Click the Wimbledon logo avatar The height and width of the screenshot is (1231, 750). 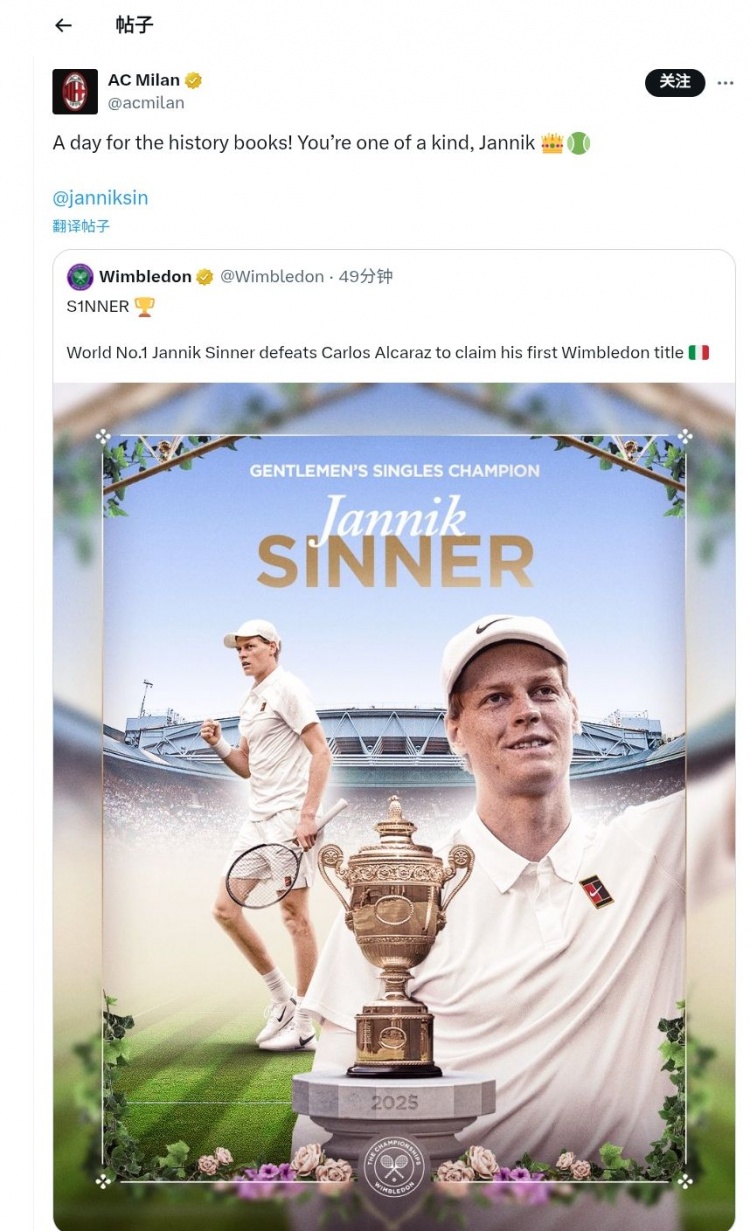[80, 277]
